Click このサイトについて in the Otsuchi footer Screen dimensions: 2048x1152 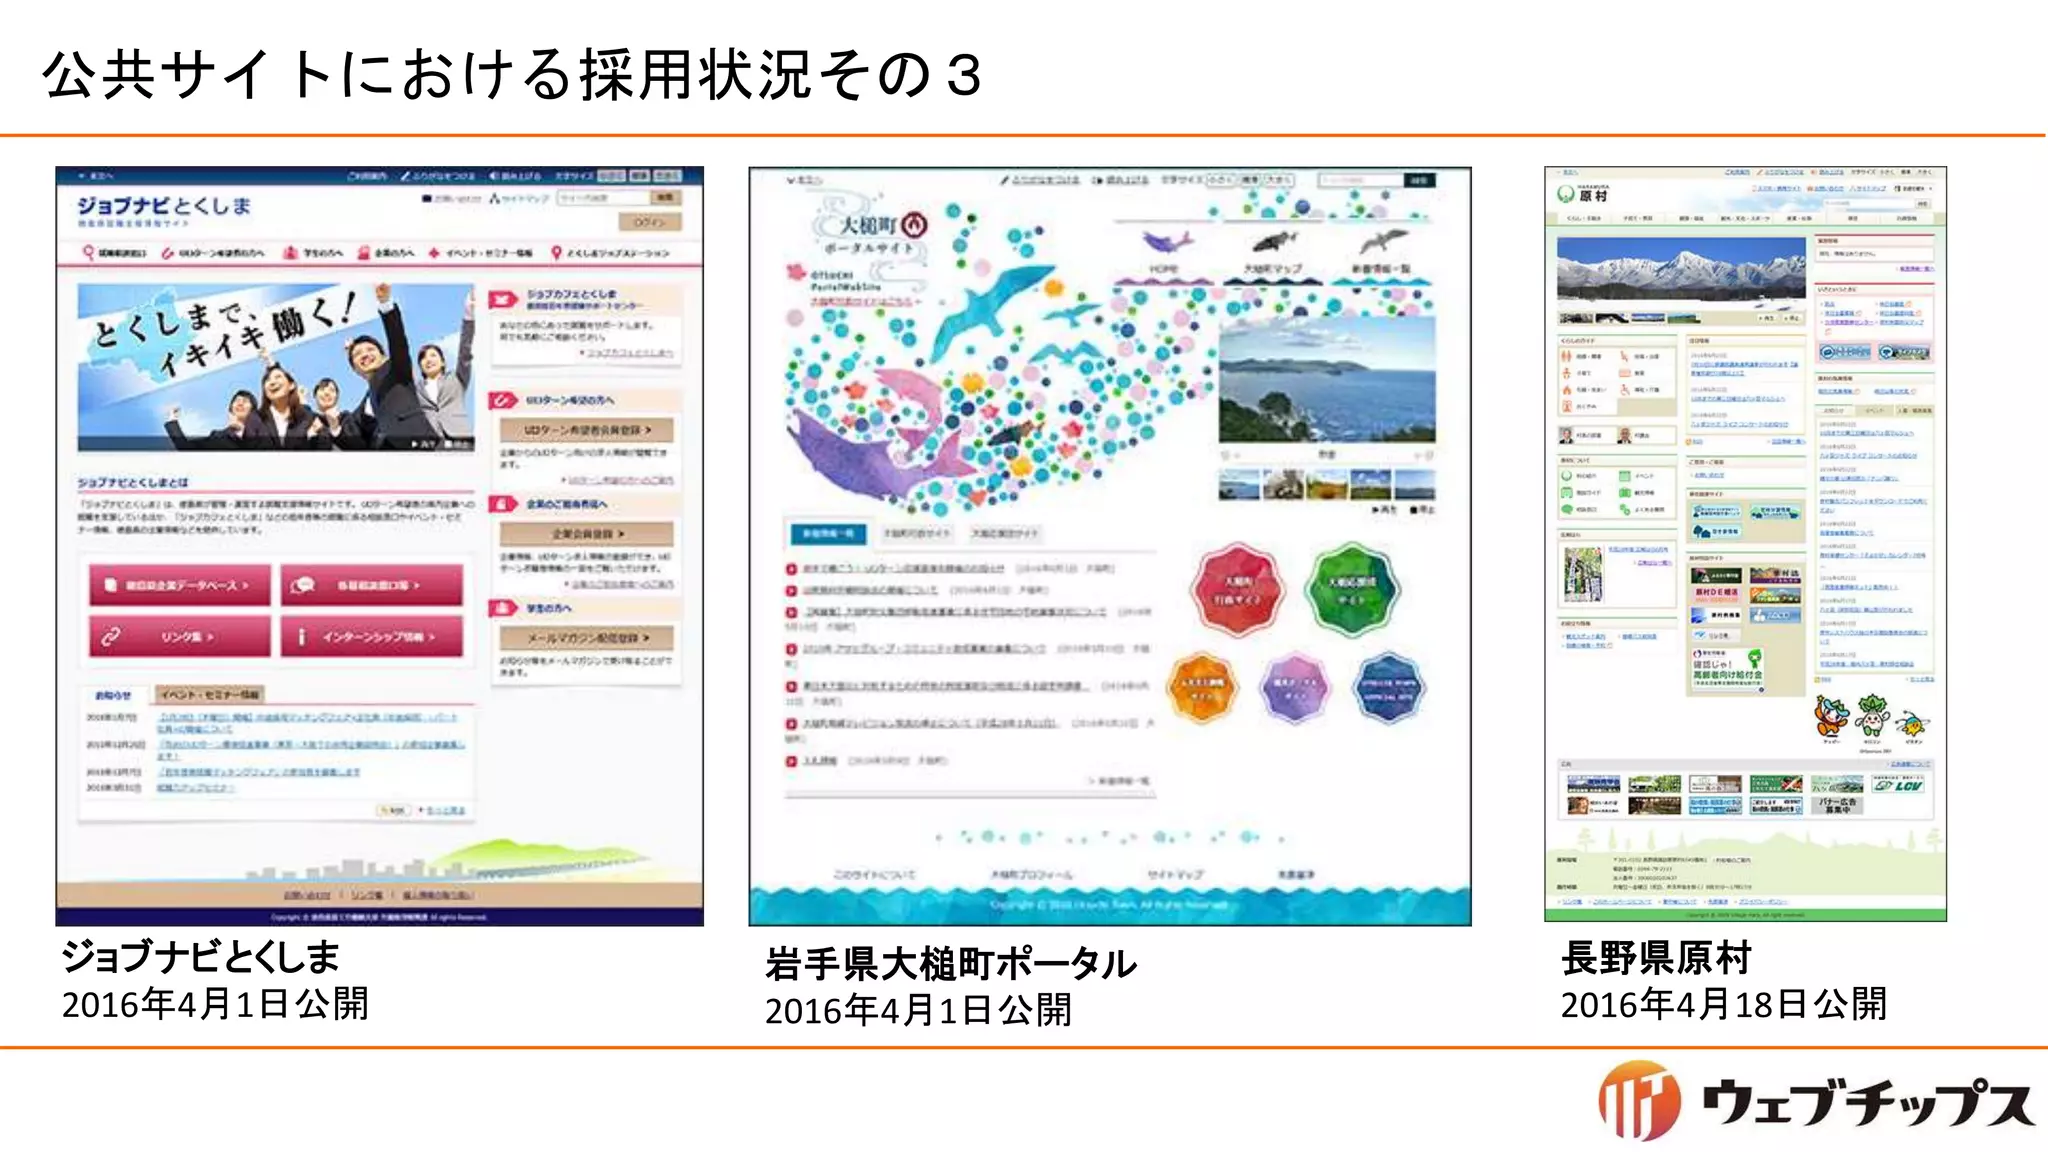pos(874,875)
